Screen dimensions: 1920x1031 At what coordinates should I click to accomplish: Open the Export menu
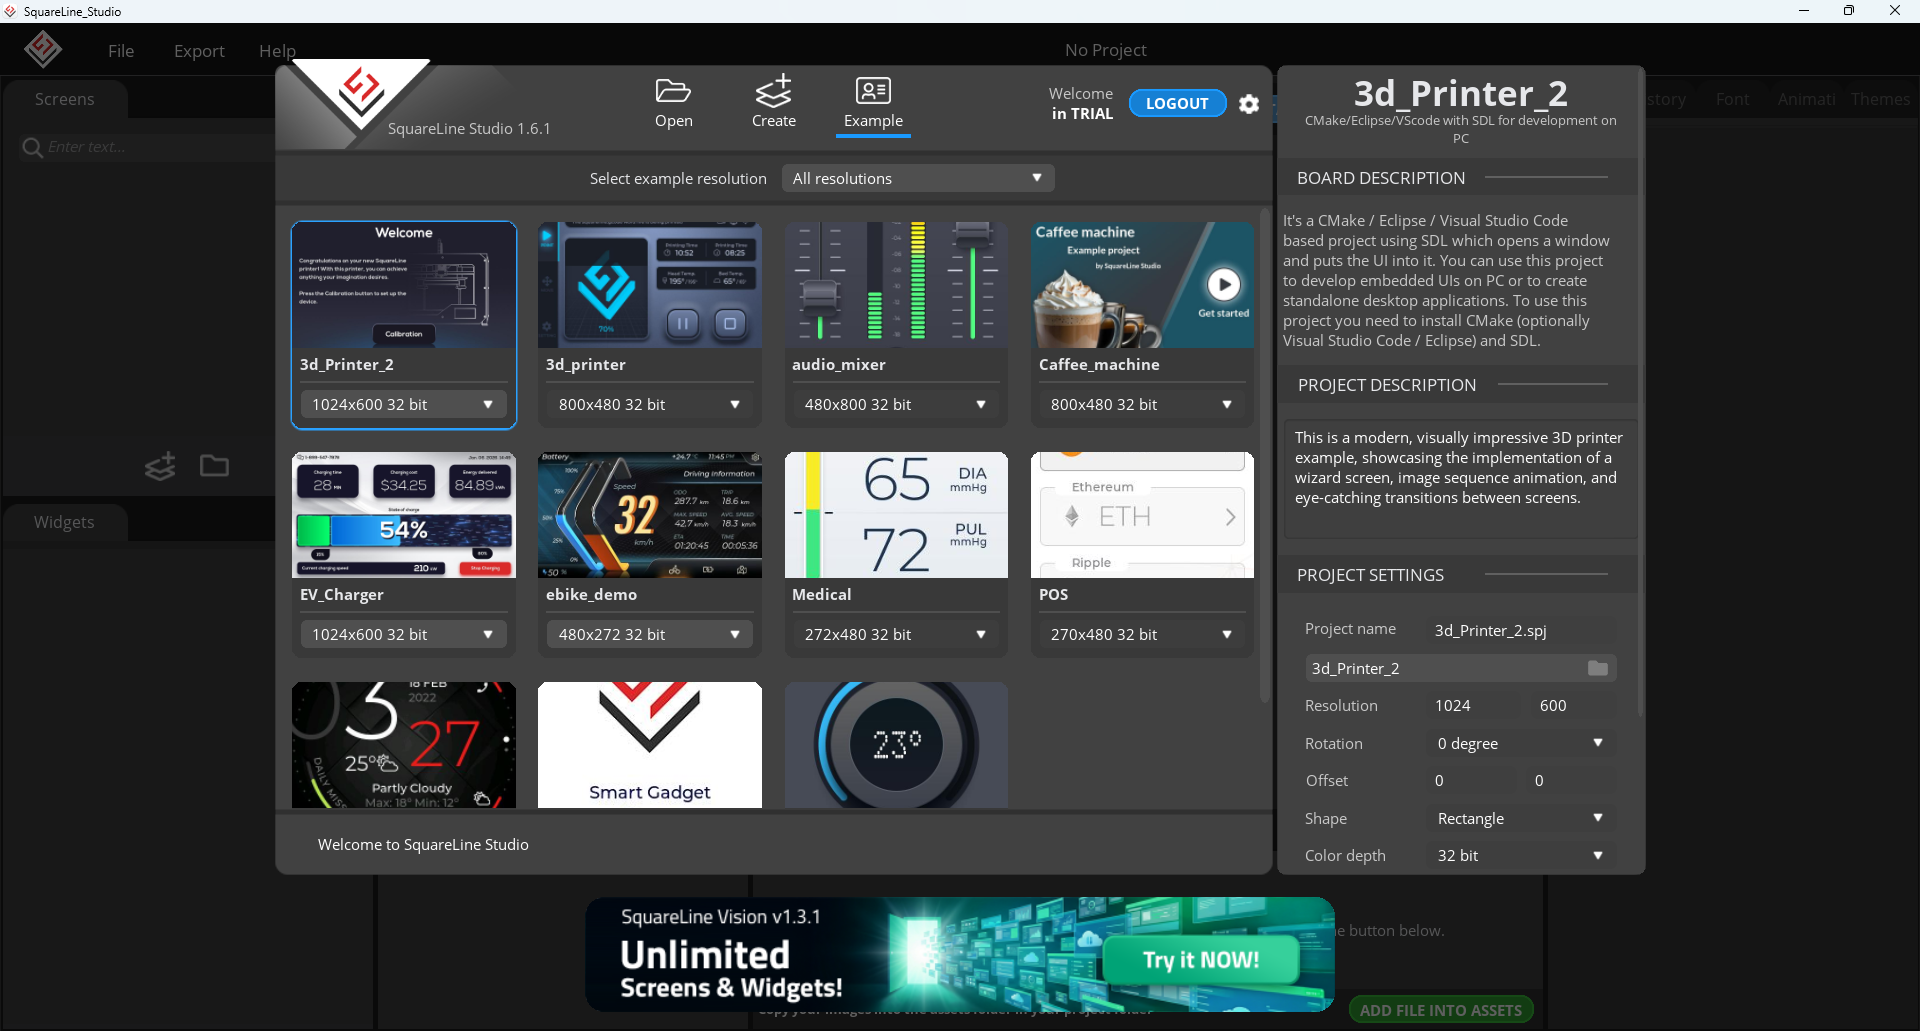click(199, 51)
